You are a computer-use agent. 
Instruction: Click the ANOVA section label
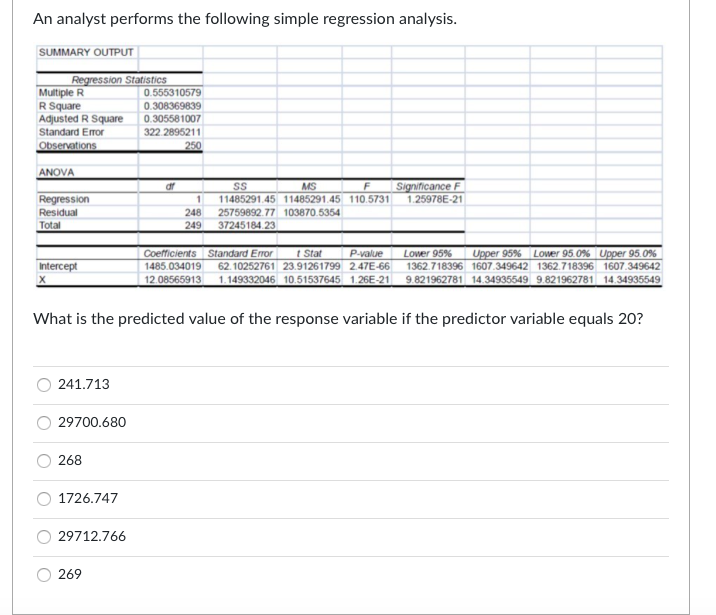[x=57, y=172]
